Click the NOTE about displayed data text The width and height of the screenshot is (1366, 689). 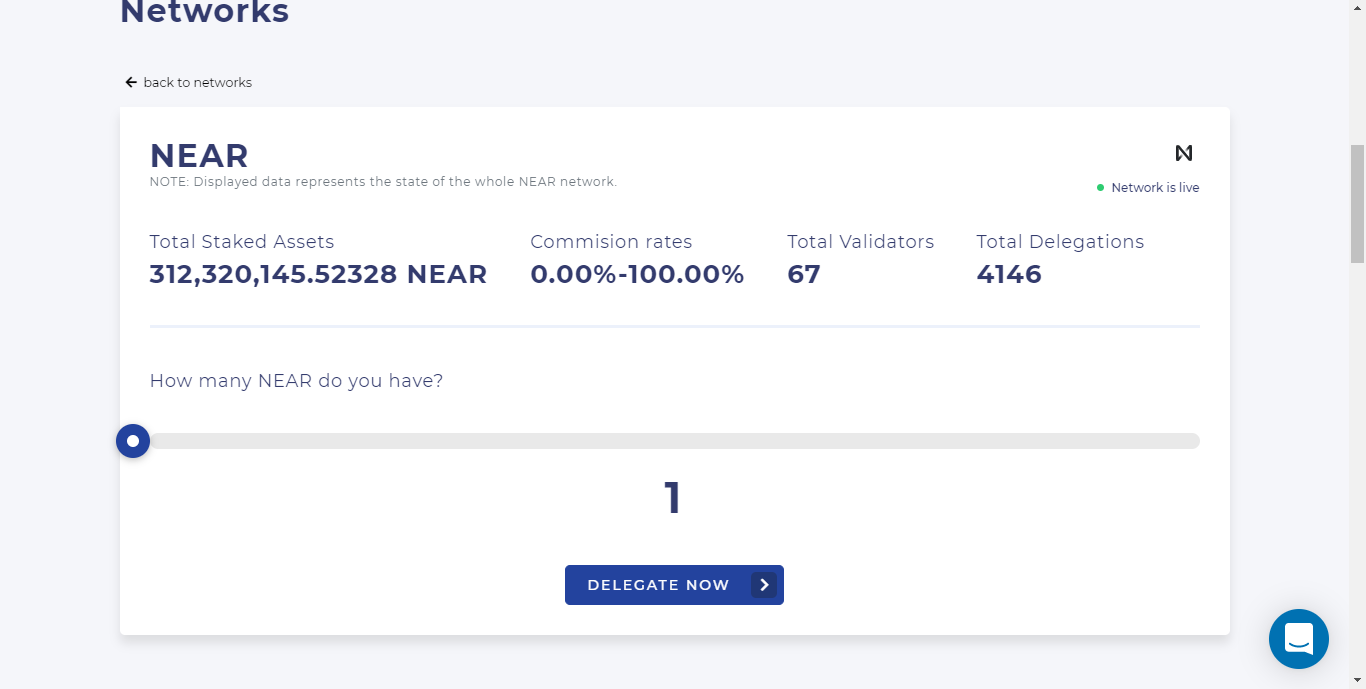pos(383,182)
